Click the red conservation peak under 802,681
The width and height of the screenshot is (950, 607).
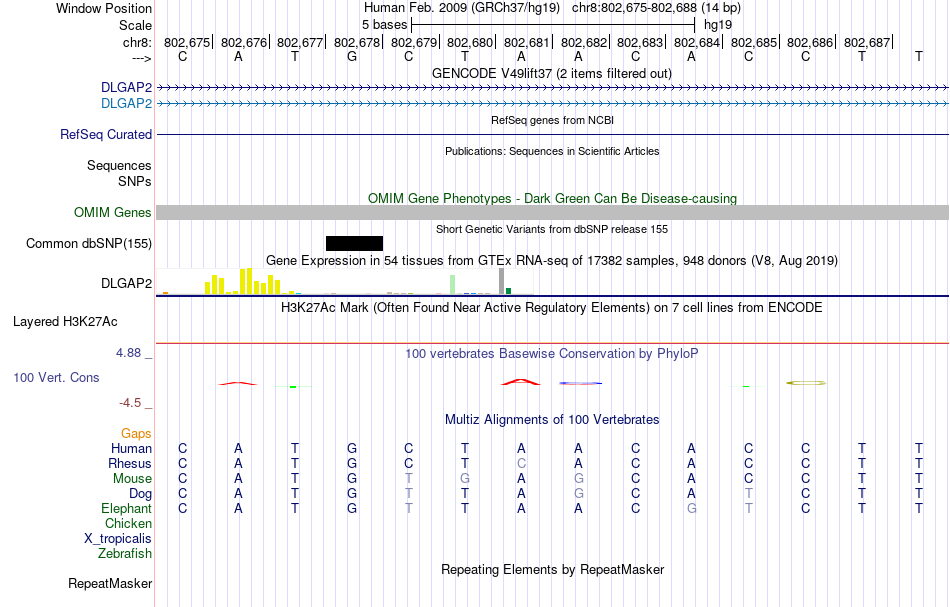pos(521,382)
